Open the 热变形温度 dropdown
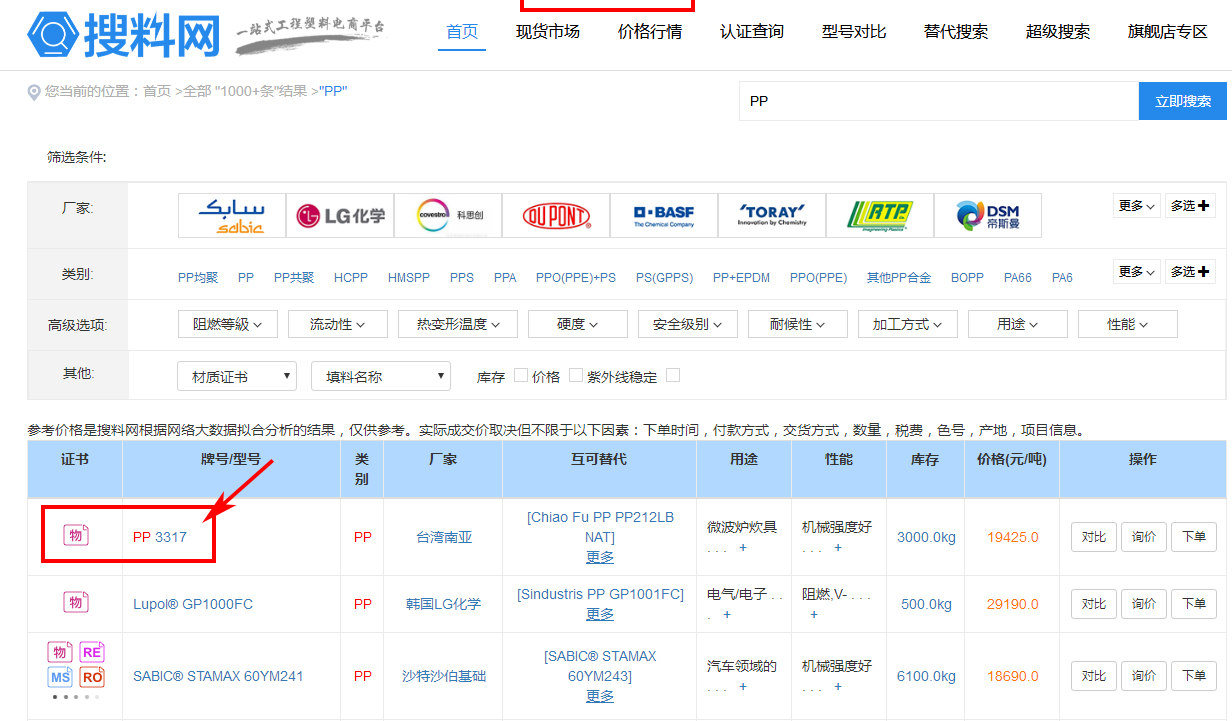The width and height of the screenshot is (1232, 721). [x=458, y=324]
